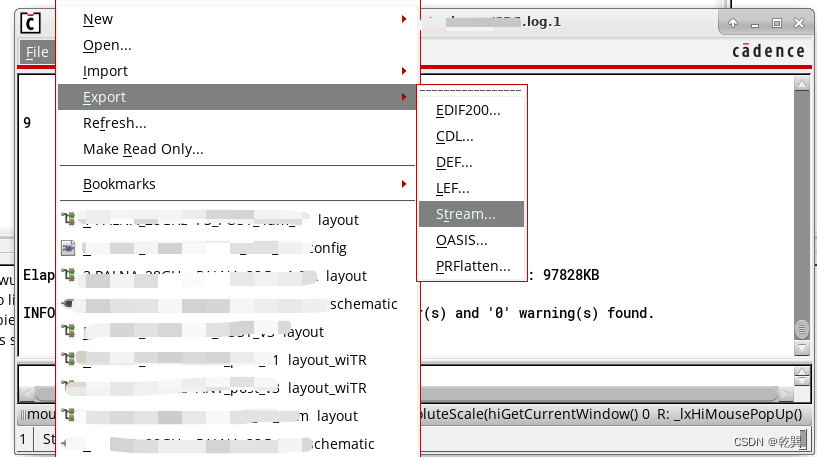Select EDIF200... export format
Viewport: 817px width, 457px height.
click(468, 110)
